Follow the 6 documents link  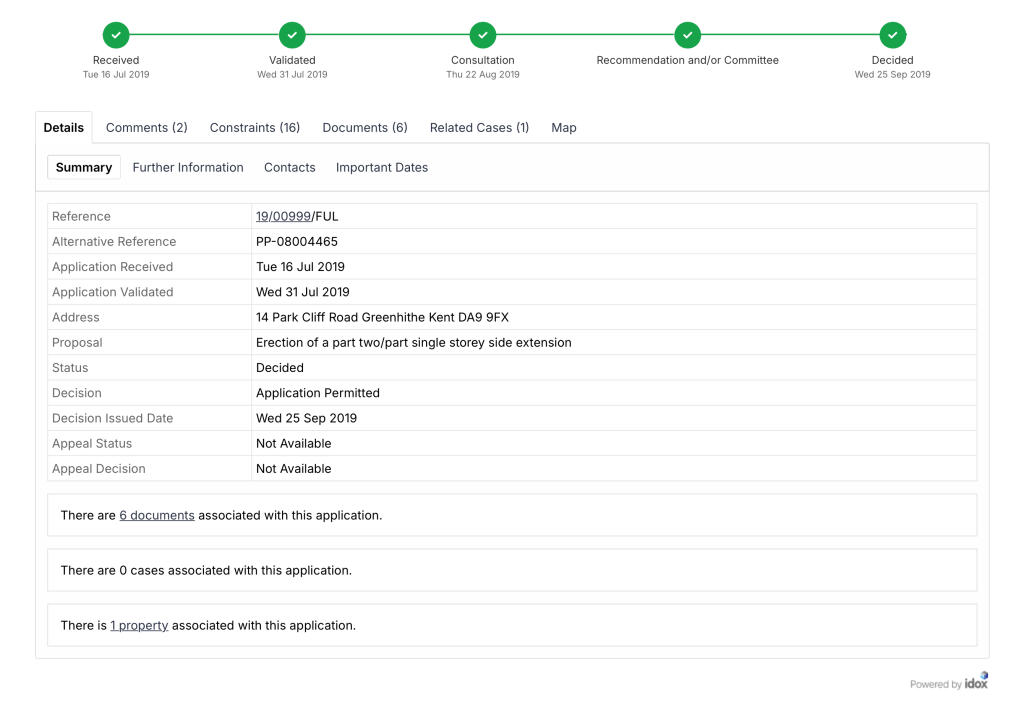[x=156, y=516]
